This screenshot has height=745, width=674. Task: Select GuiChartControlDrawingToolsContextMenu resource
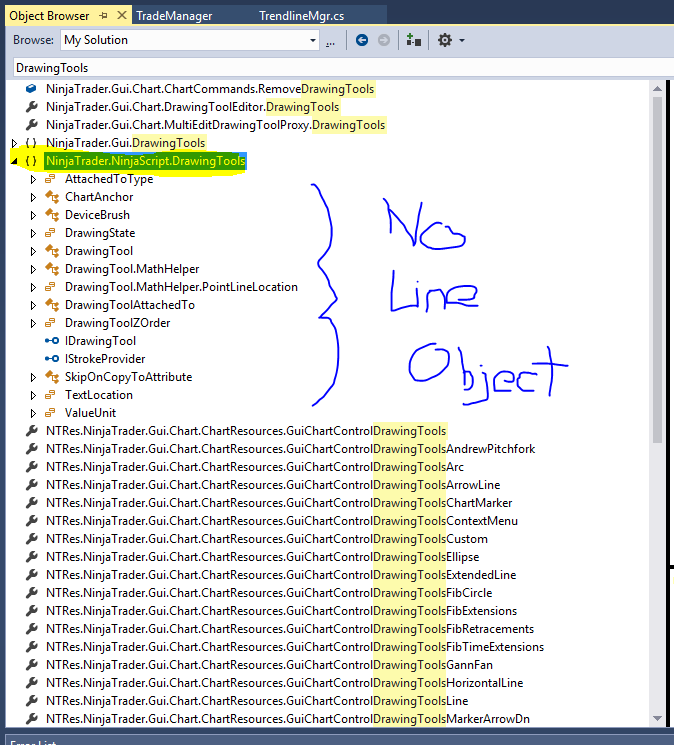tap(282, 521)
